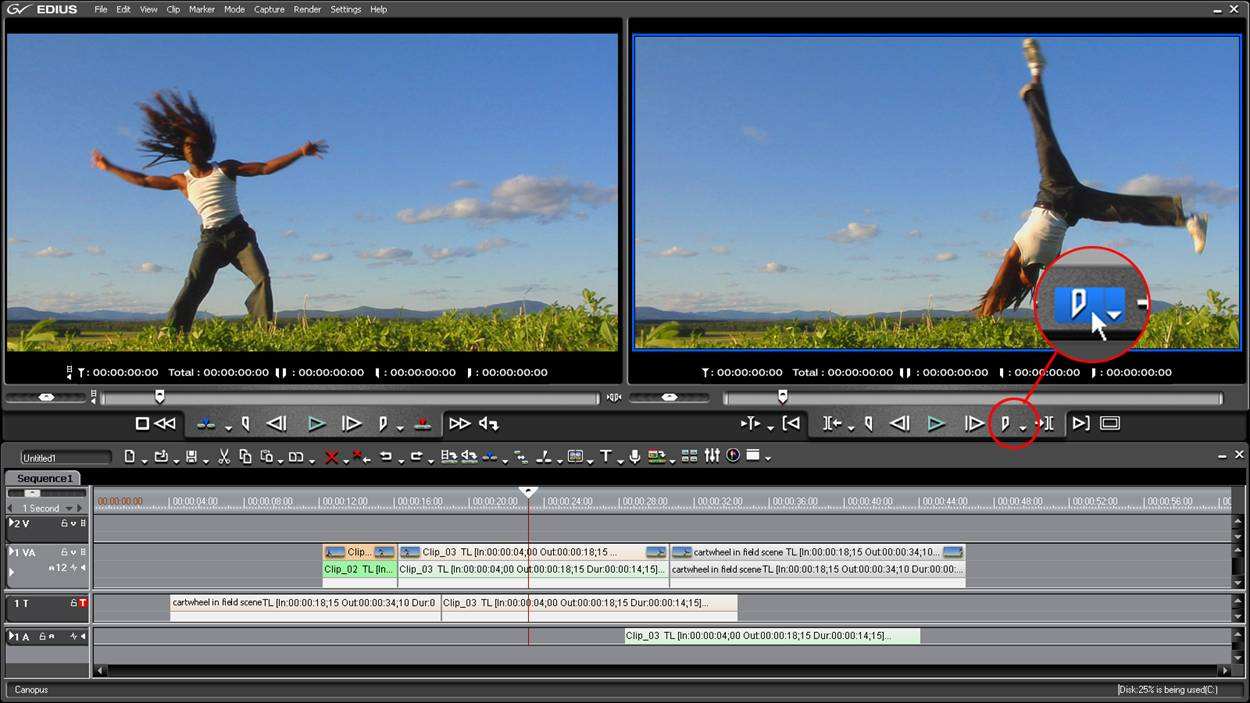The image size is (1250, 703).
Task: Open the 1 Second timeline scale dropdown
Action: point(69,508)
